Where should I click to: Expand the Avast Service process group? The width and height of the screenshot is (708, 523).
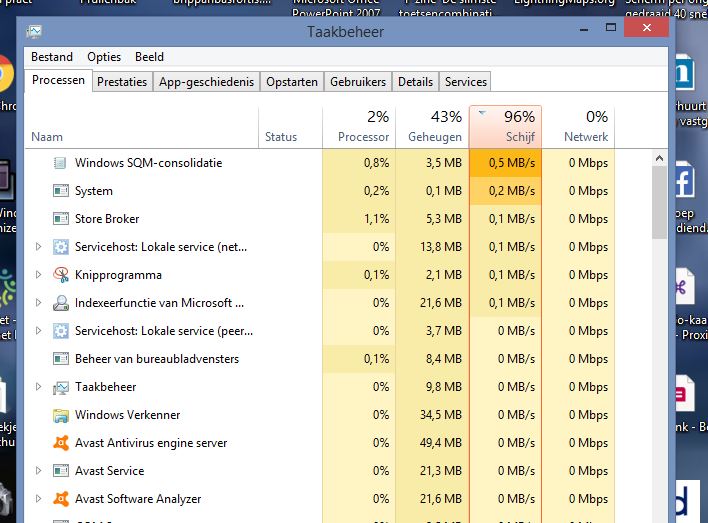click(39, 471)
